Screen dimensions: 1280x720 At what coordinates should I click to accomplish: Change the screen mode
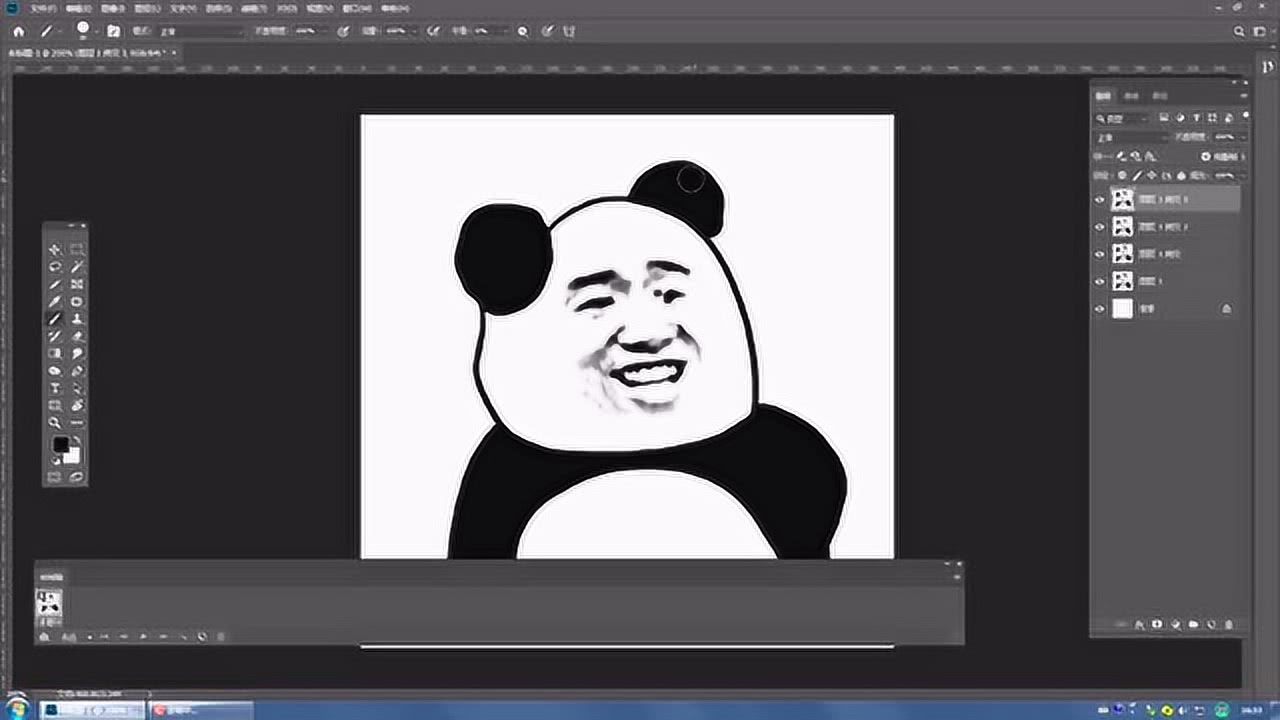coord(76,477)
